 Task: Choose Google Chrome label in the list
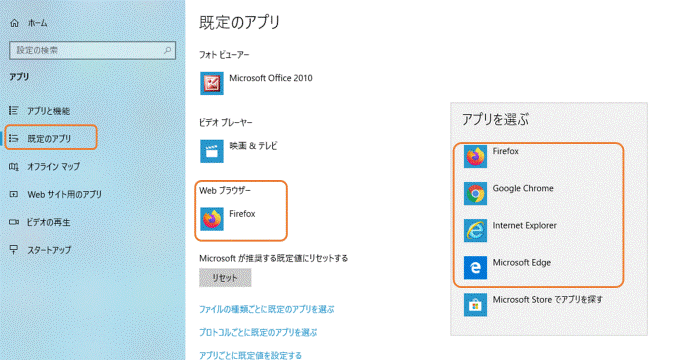523,188
